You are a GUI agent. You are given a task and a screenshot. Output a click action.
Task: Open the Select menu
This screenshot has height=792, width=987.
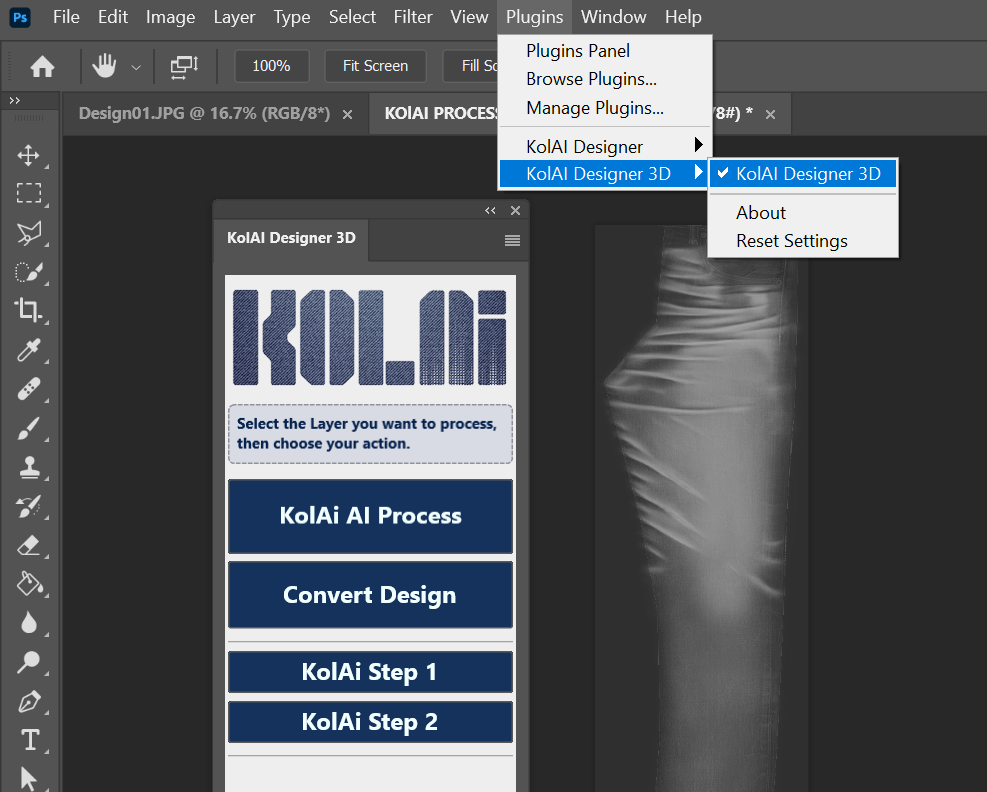tap(352, 17)
